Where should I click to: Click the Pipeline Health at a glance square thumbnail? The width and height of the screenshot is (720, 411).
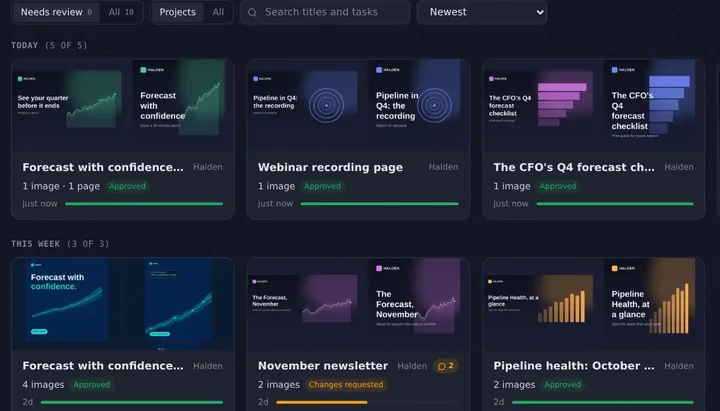(x=651, y=298)
